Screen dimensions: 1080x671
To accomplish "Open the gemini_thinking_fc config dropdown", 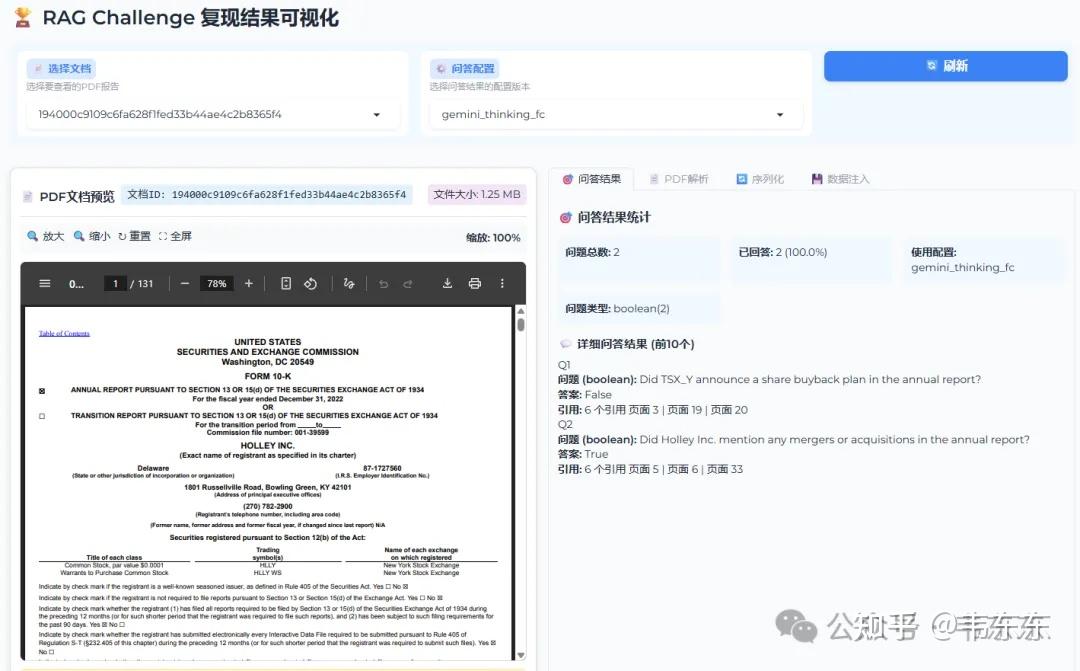I will (613, 114).
